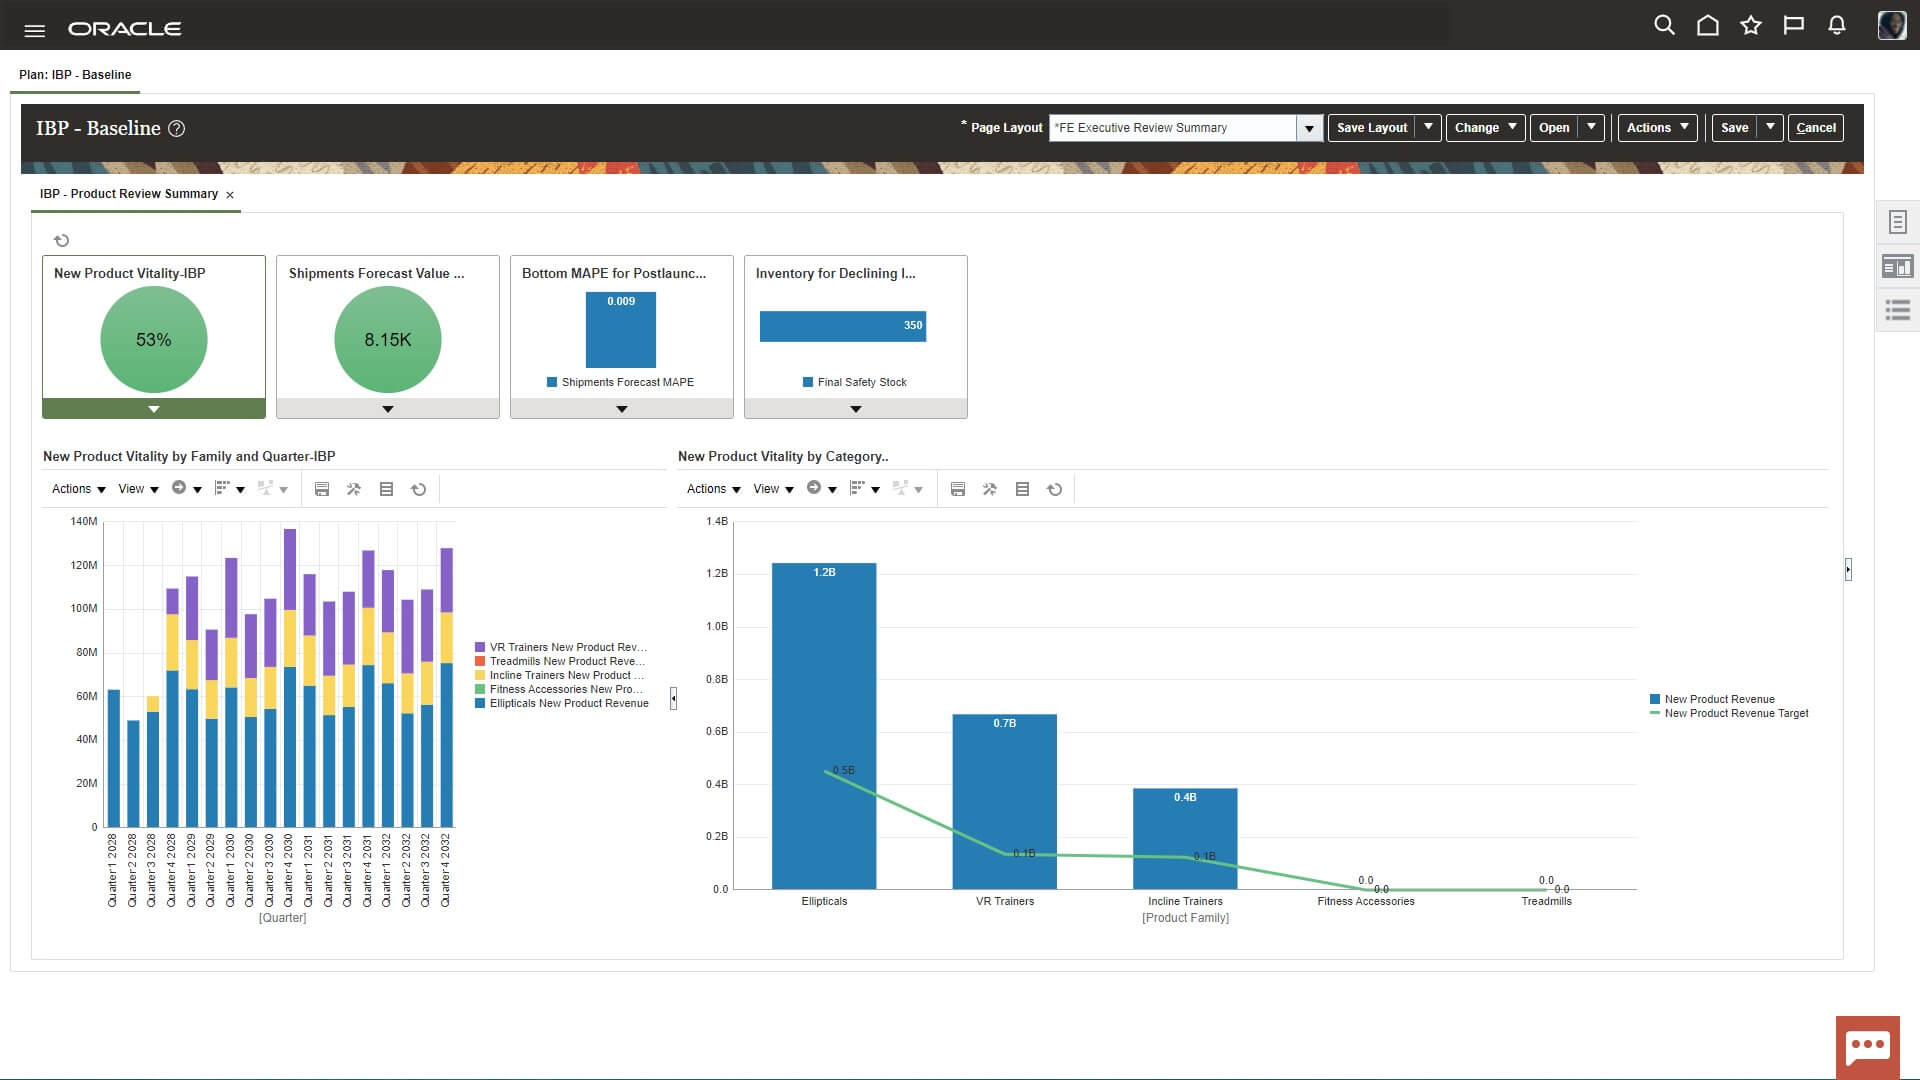Open the search magnifier icon
Image resolution: width=1920 pixels, height=1080 pixels.
(1664, 26)
